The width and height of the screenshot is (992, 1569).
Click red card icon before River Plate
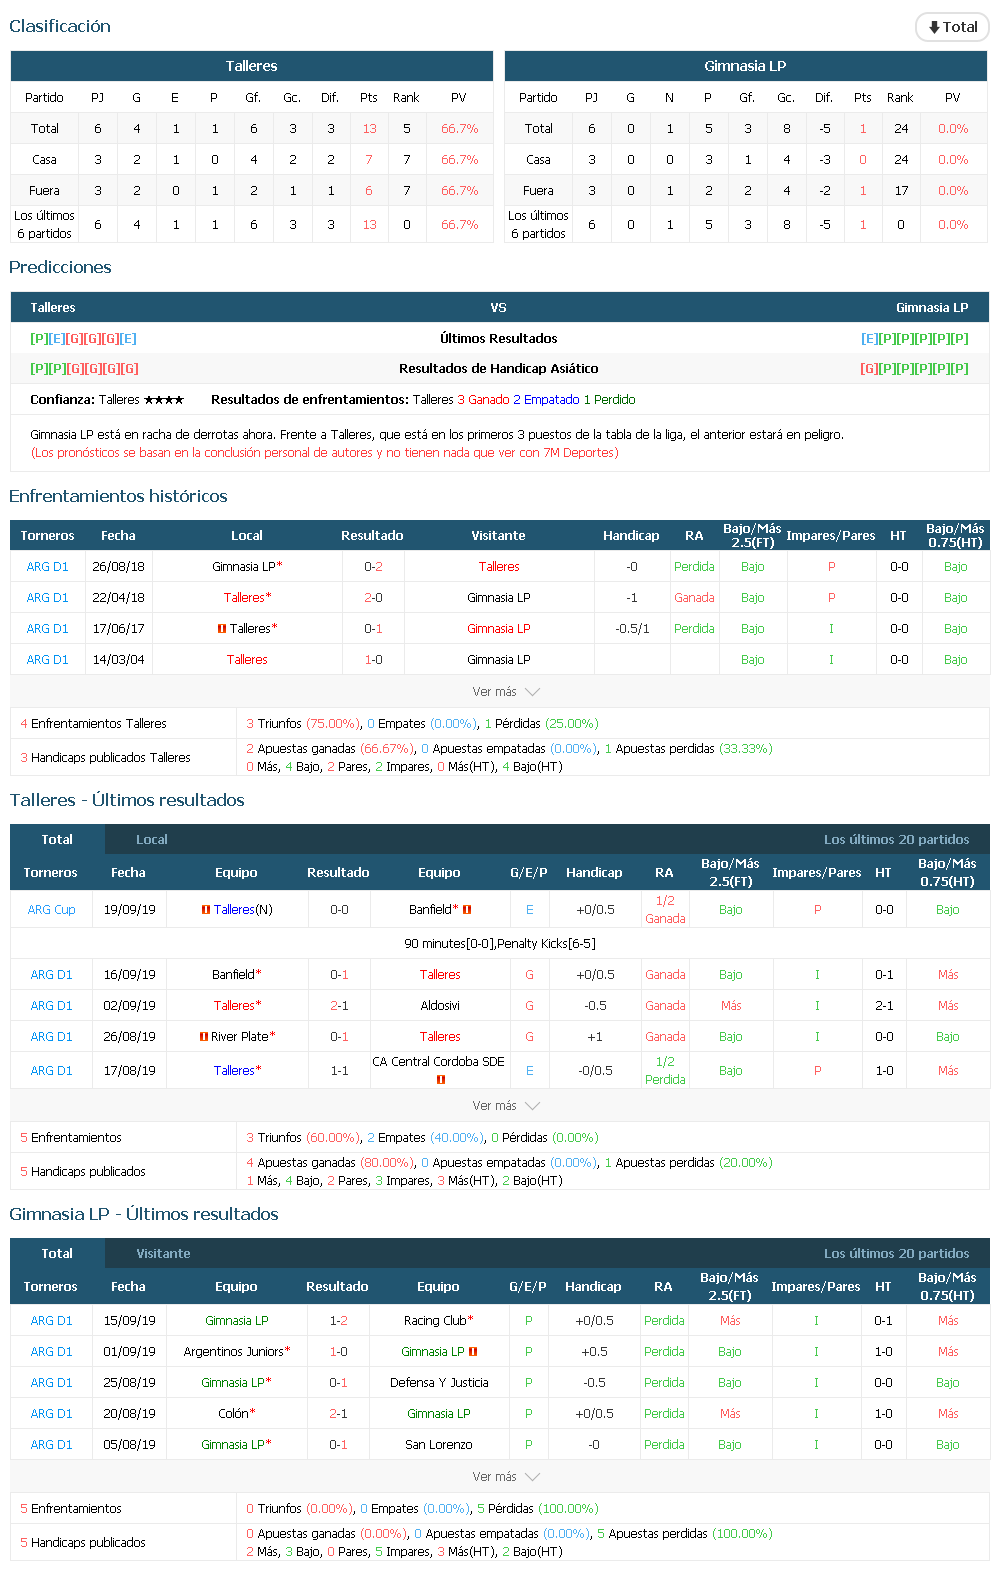pyautogui.click(x=204, y=1037)
